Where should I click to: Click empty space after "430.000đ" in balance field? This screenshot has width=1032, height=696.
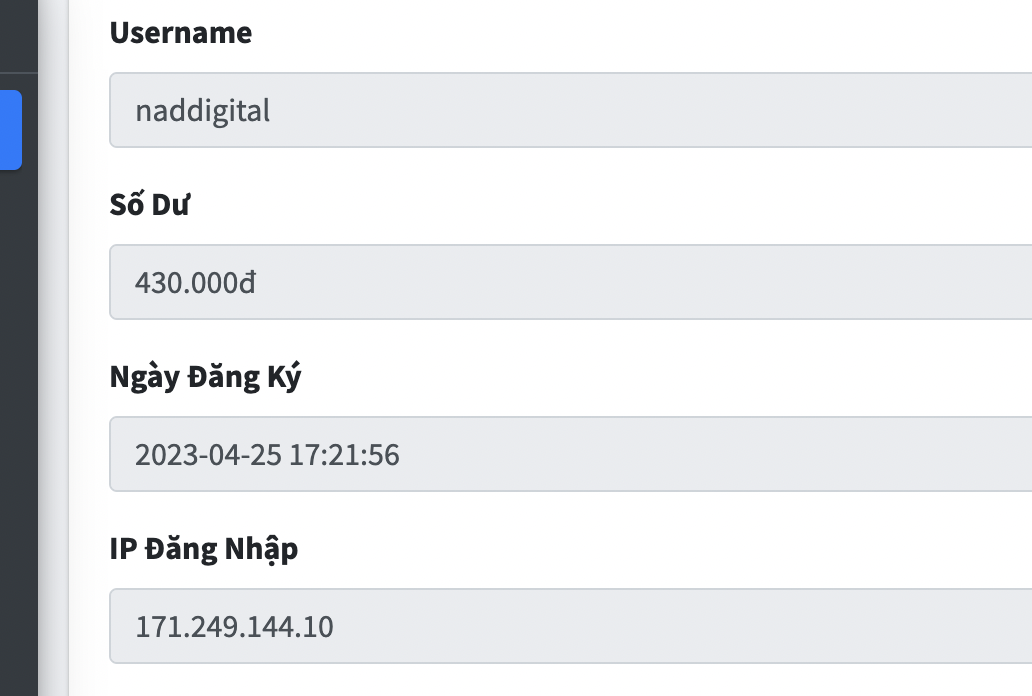click(x=650, y=282)
